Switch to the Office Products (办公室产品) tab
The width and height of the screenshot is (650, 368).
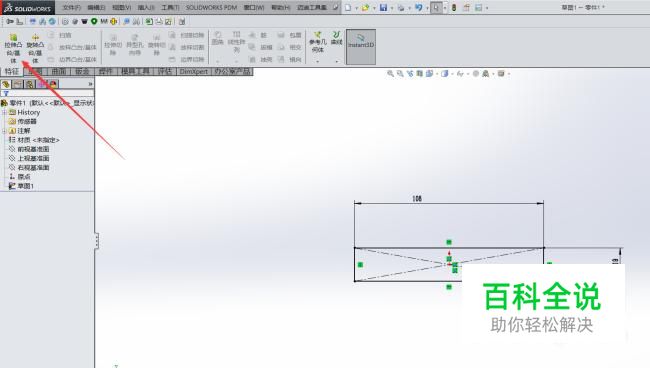(232, 71)
